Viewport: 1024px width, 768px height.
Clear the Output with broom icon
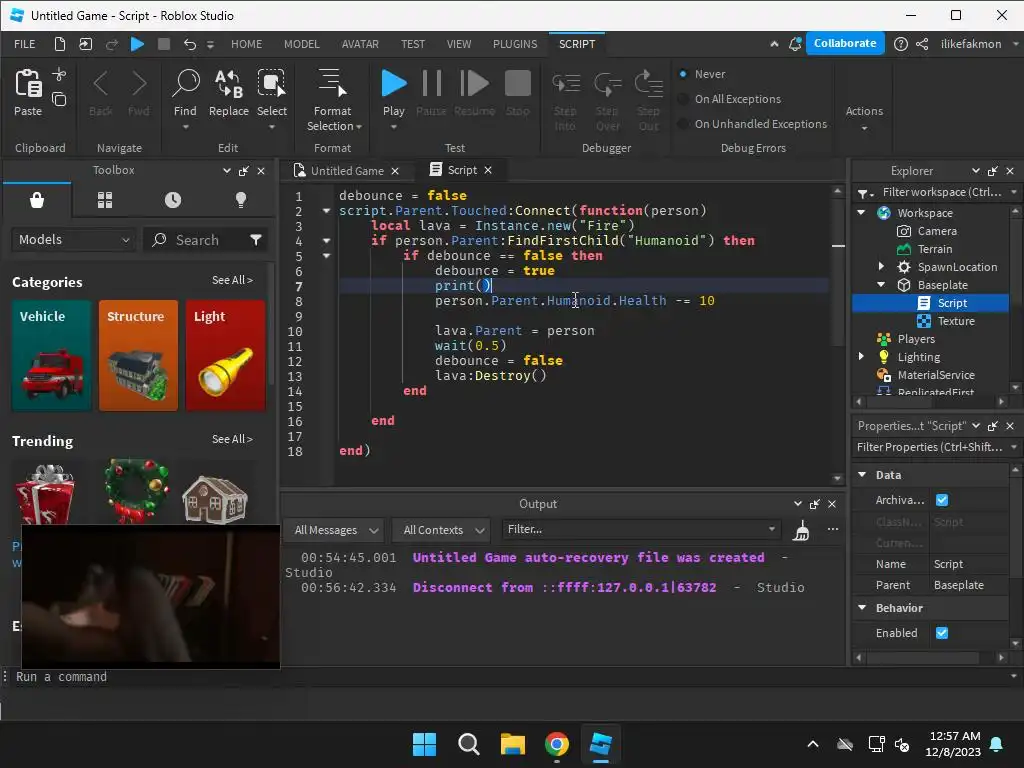pos(801,530)
